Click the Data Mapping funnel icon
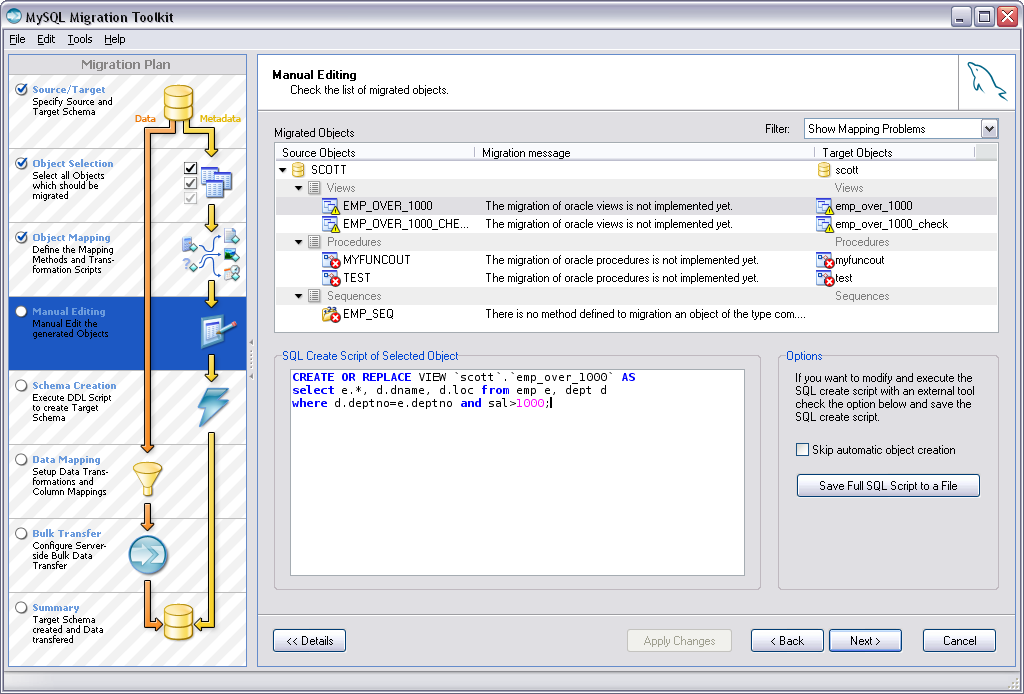1024x694 pixels. pos(147,479)
